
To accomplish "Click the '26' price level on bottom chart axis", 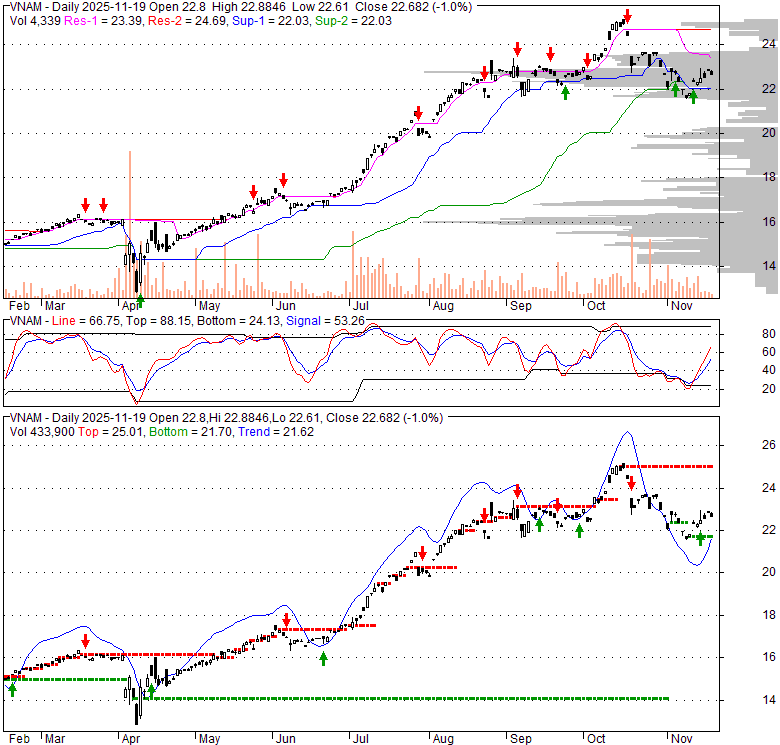I will pos(769,445).
